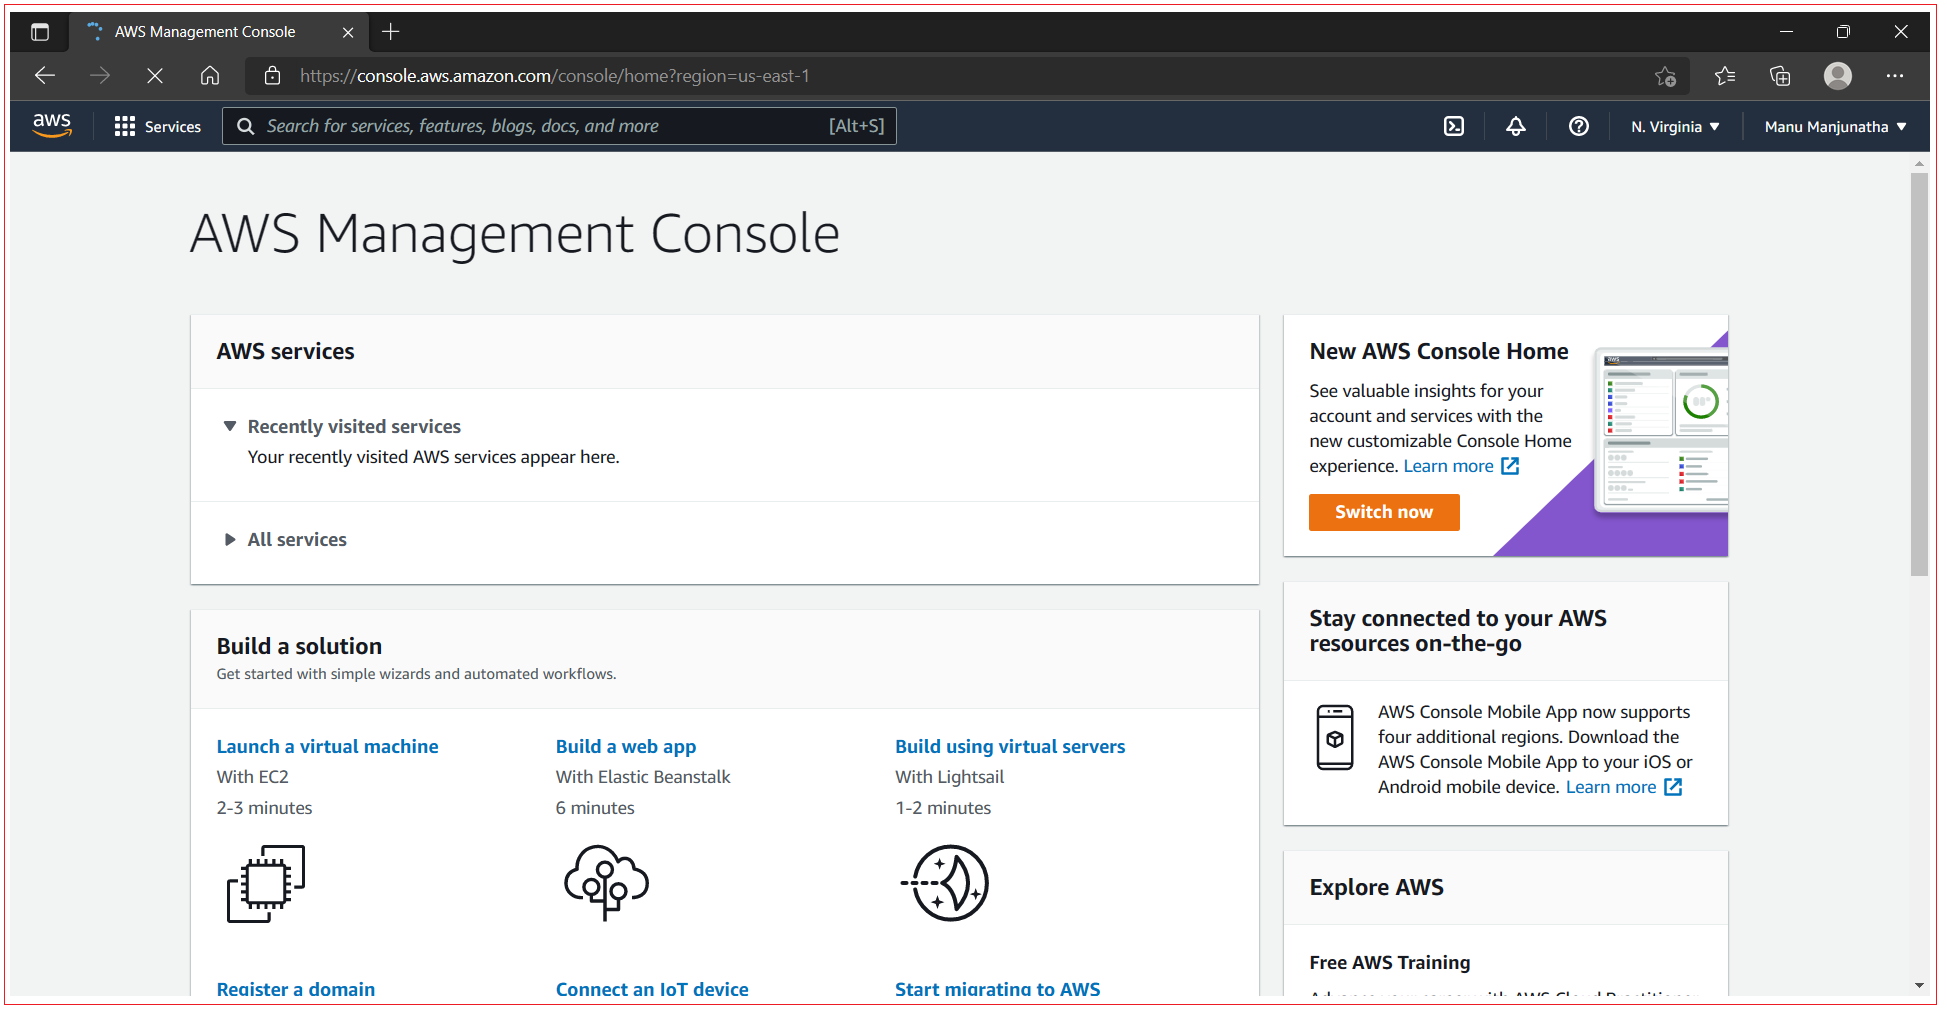Open browser Settings and more menu
Screen dimensions: 1947x1011
(1895, 76)
